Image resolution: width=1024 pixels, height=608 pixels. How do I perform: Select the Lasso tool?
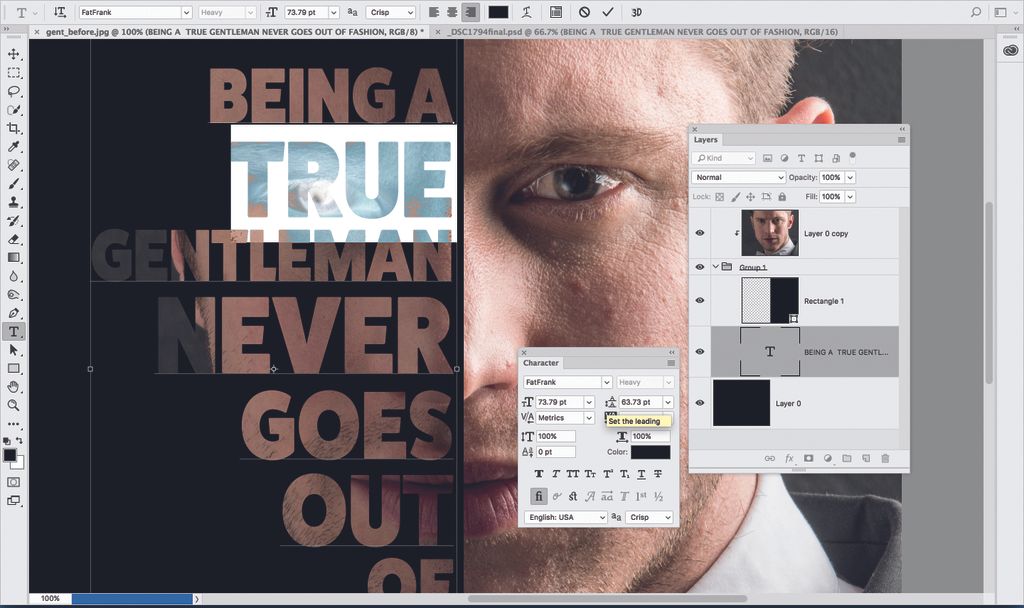pos(14,92)
